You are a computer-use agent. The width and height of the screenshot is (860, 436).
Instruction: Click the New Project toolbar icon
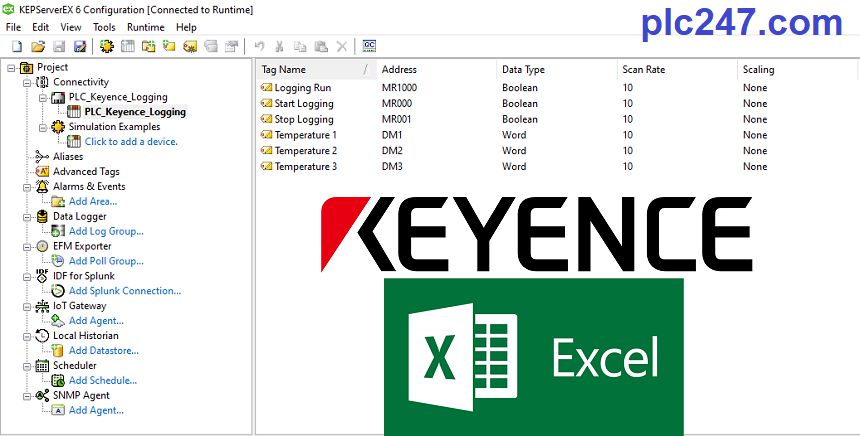tap(17, 46)
